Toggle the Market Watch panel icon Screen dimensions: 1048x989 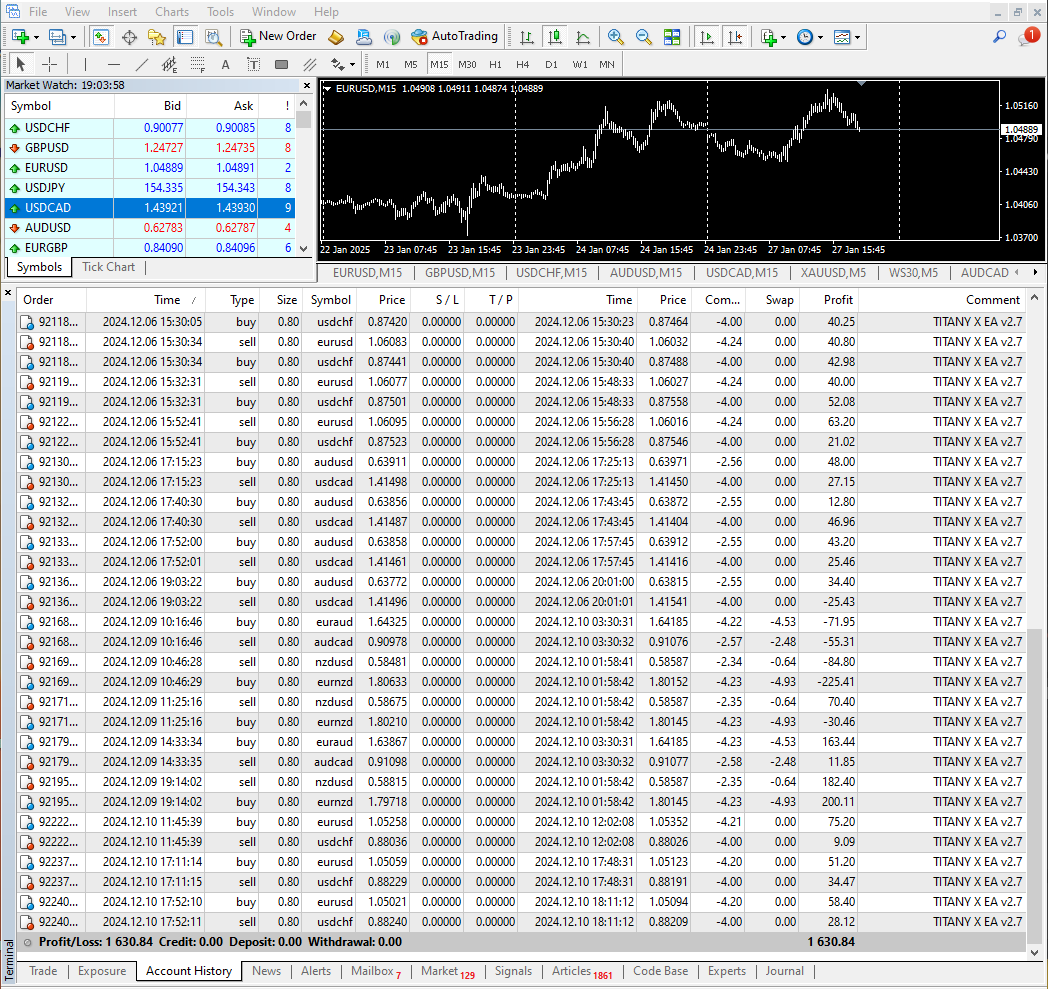[101, 37]
